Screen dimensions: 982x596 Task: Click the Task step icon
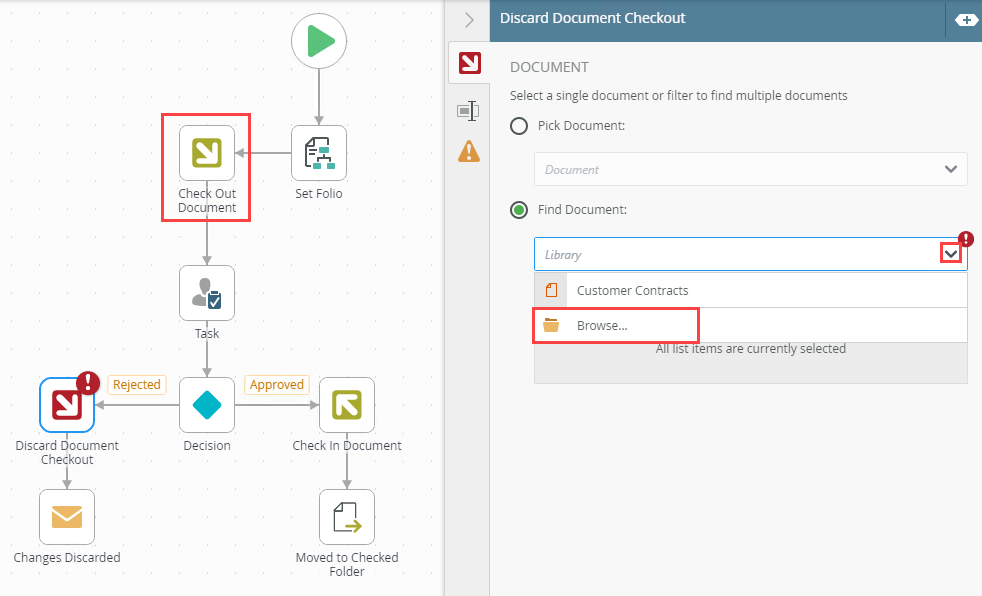(207, 293)
